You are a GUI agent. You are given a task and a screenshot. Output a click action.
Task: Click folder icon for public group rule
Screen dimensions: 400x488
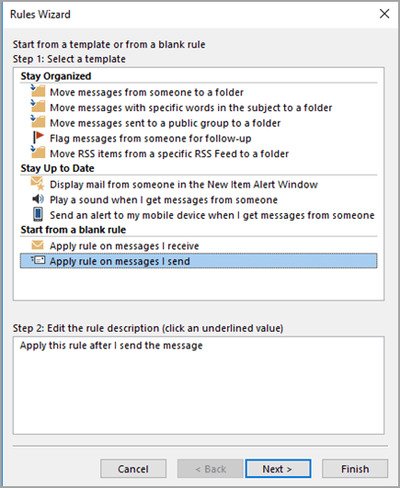tap(38, 122)
